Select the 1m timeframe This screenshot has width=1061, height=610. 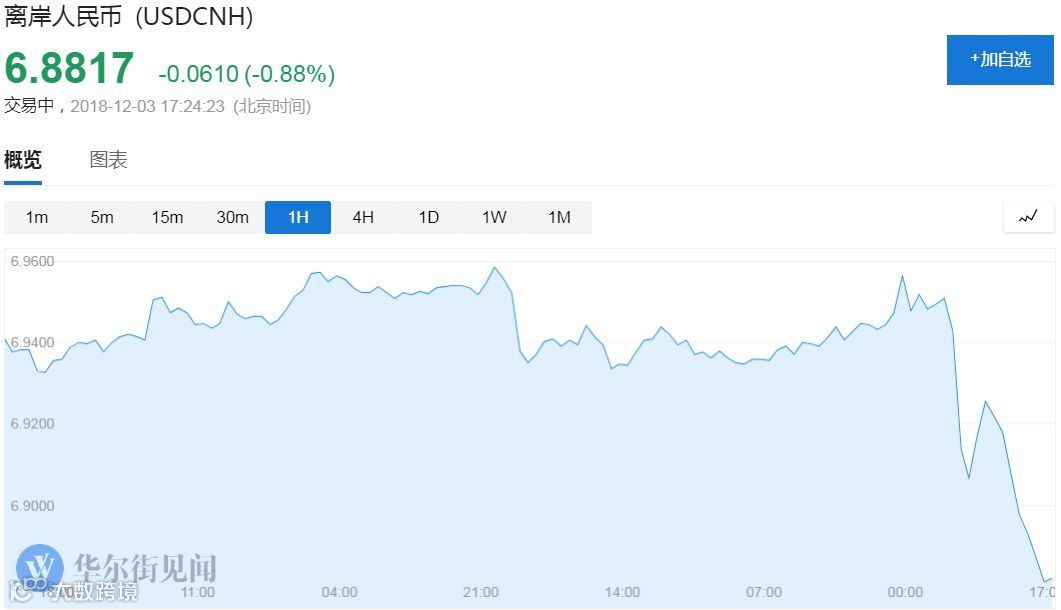(x=37, y=217)
